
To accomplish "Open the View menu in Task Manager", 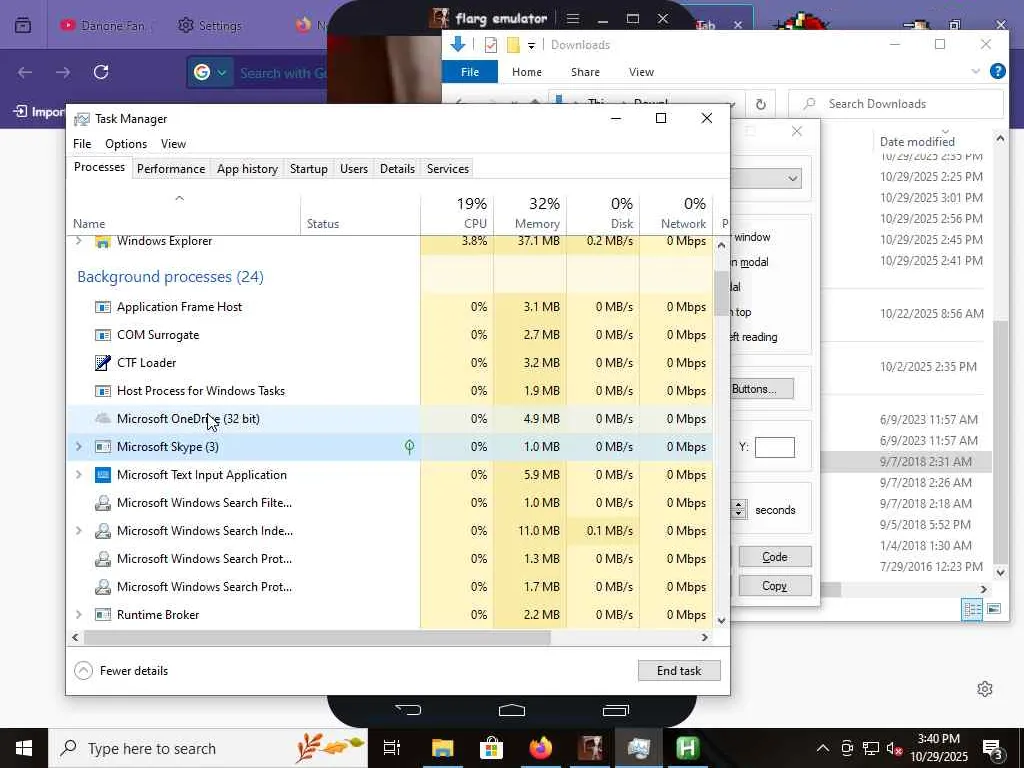I will click(x=173, y=144).
